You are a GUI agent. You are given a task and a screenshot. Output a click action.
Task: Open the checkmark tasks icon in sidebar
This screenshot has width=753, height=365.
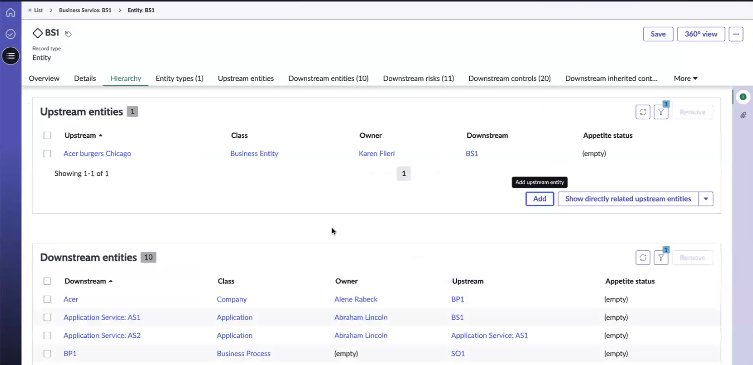click(x=11, y=34)
